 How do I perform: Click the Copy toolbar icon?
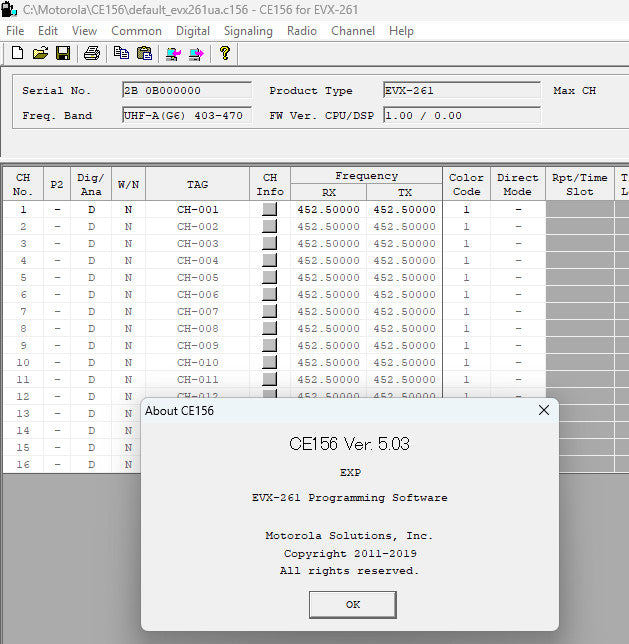click(121, 53)
